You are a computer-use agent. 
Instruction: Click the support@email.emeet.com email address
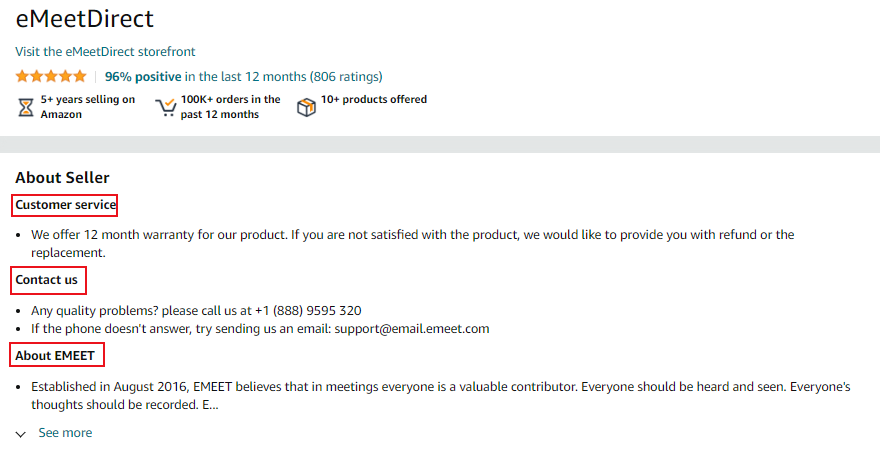(x=412, y=329)
